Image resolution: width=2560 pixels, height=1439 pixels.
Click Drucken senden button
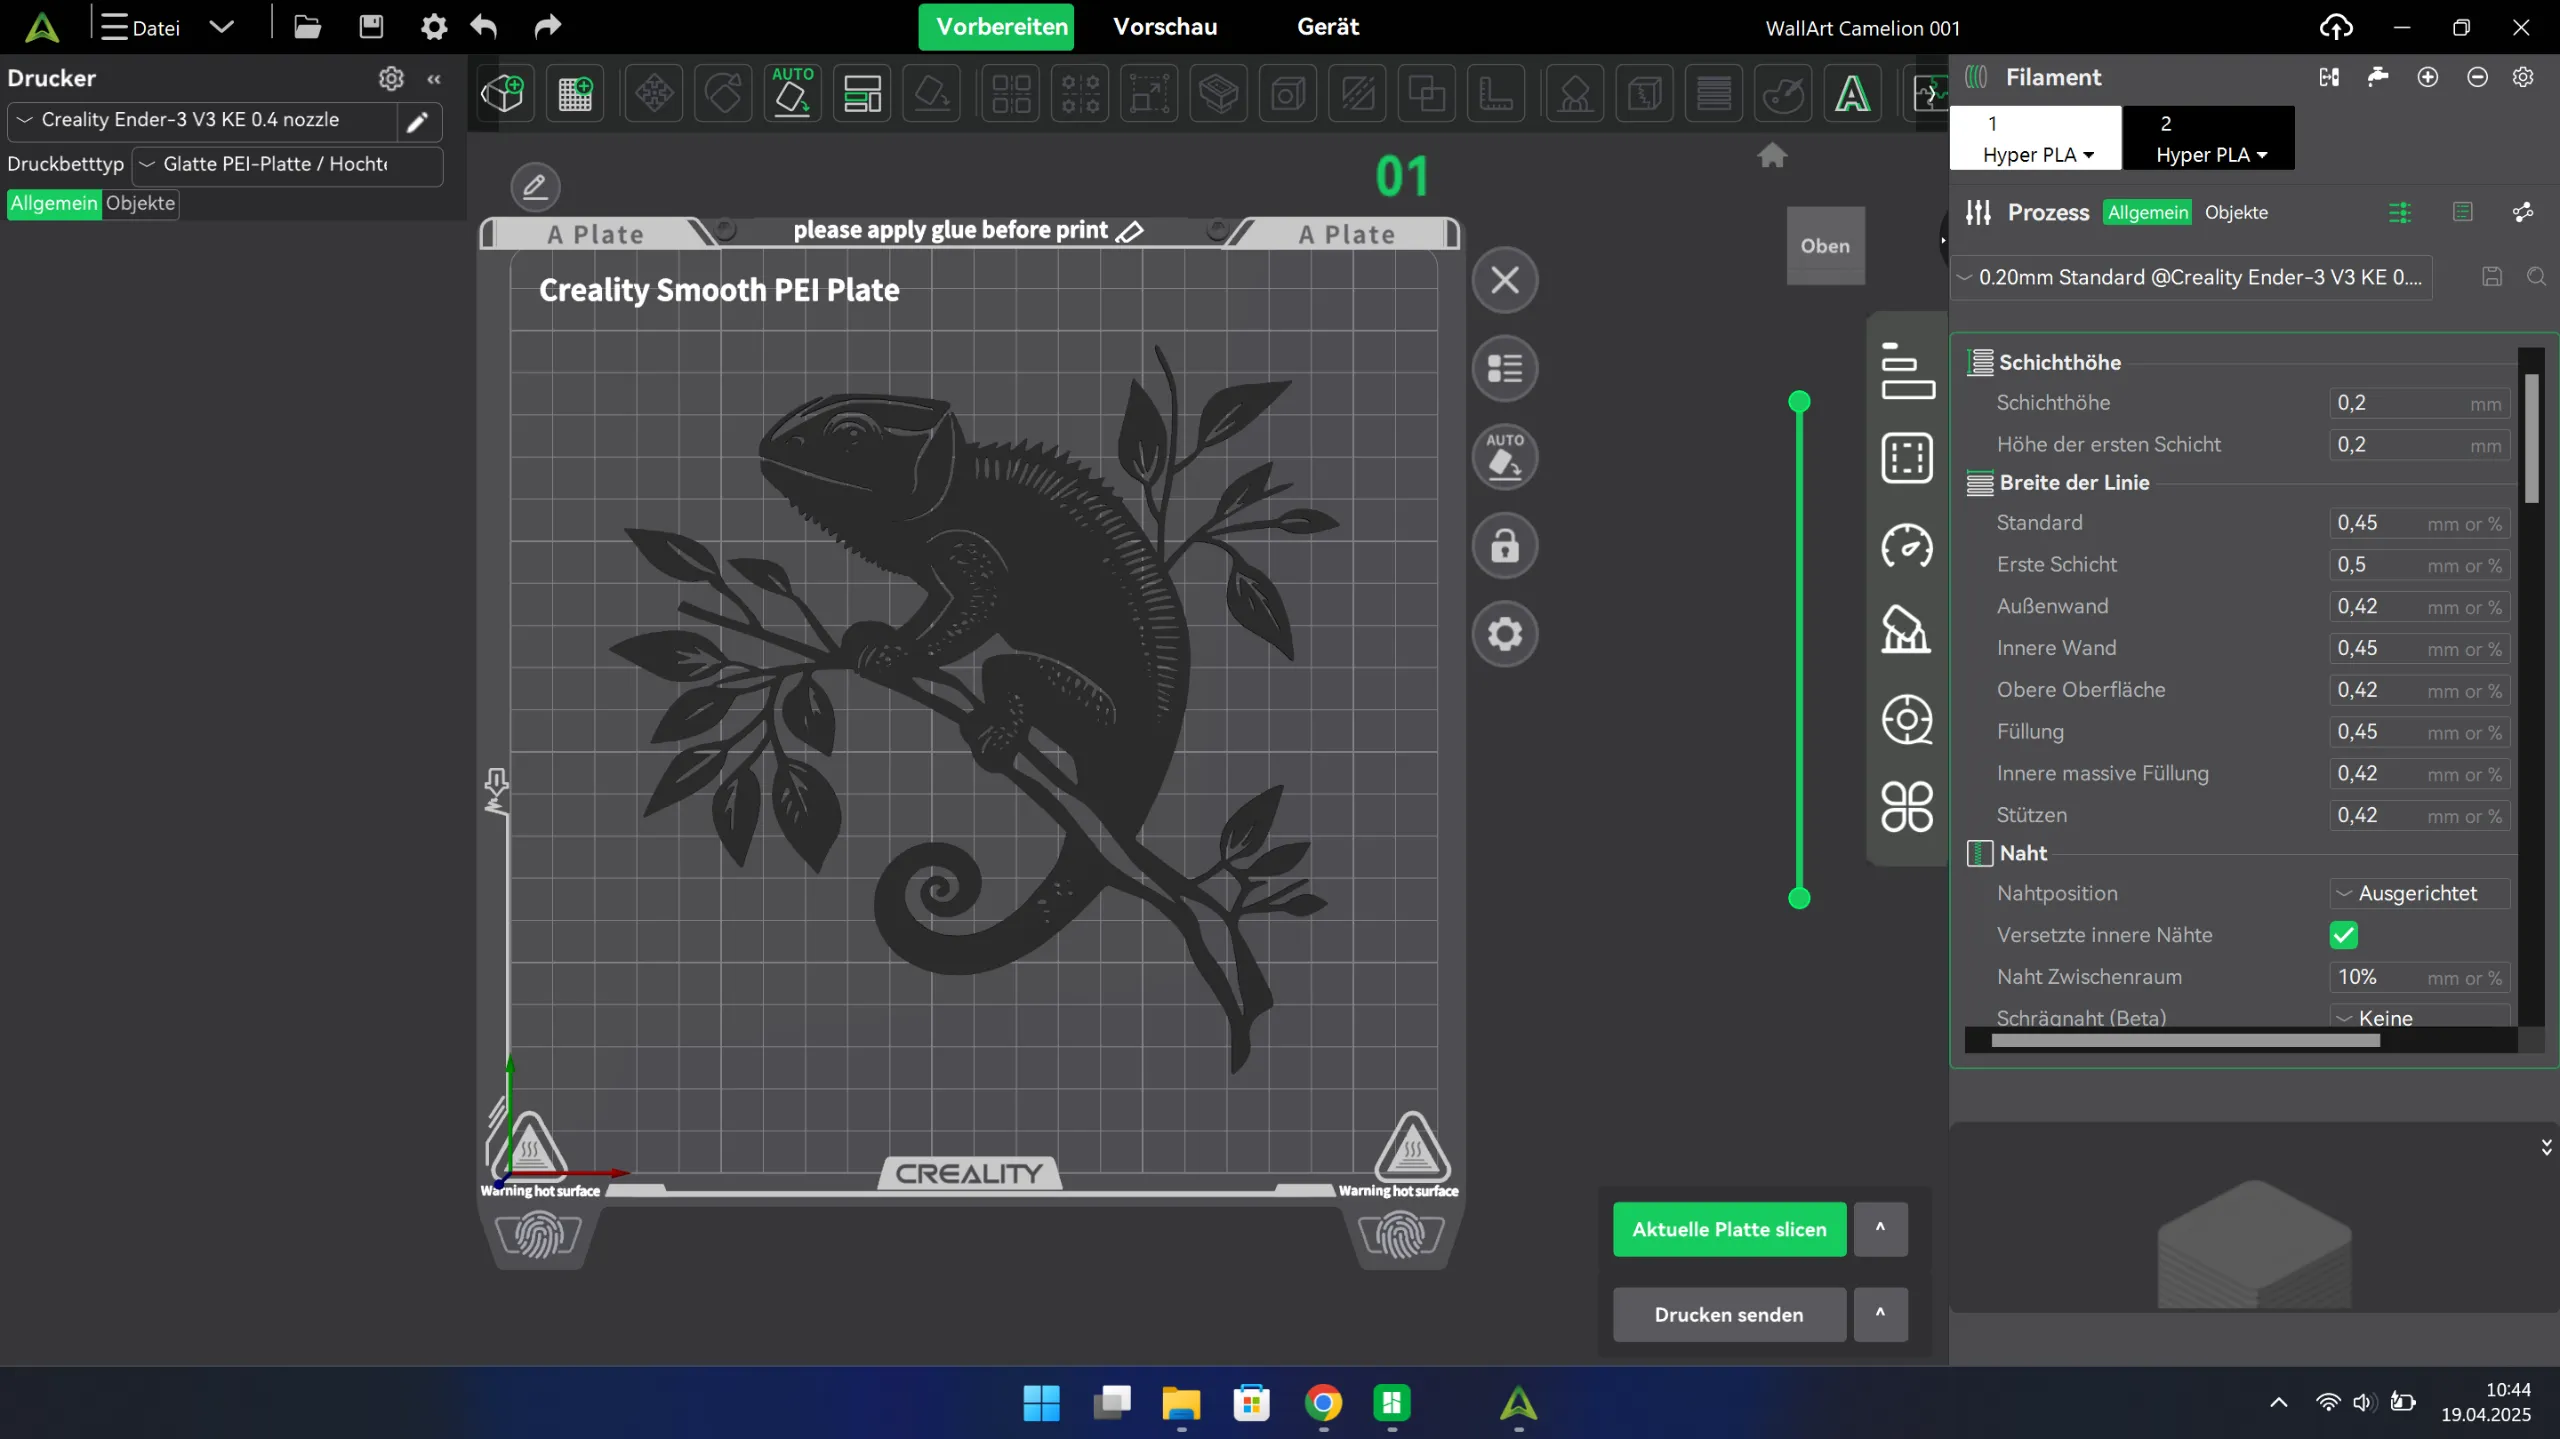tap(1729, 1314)
